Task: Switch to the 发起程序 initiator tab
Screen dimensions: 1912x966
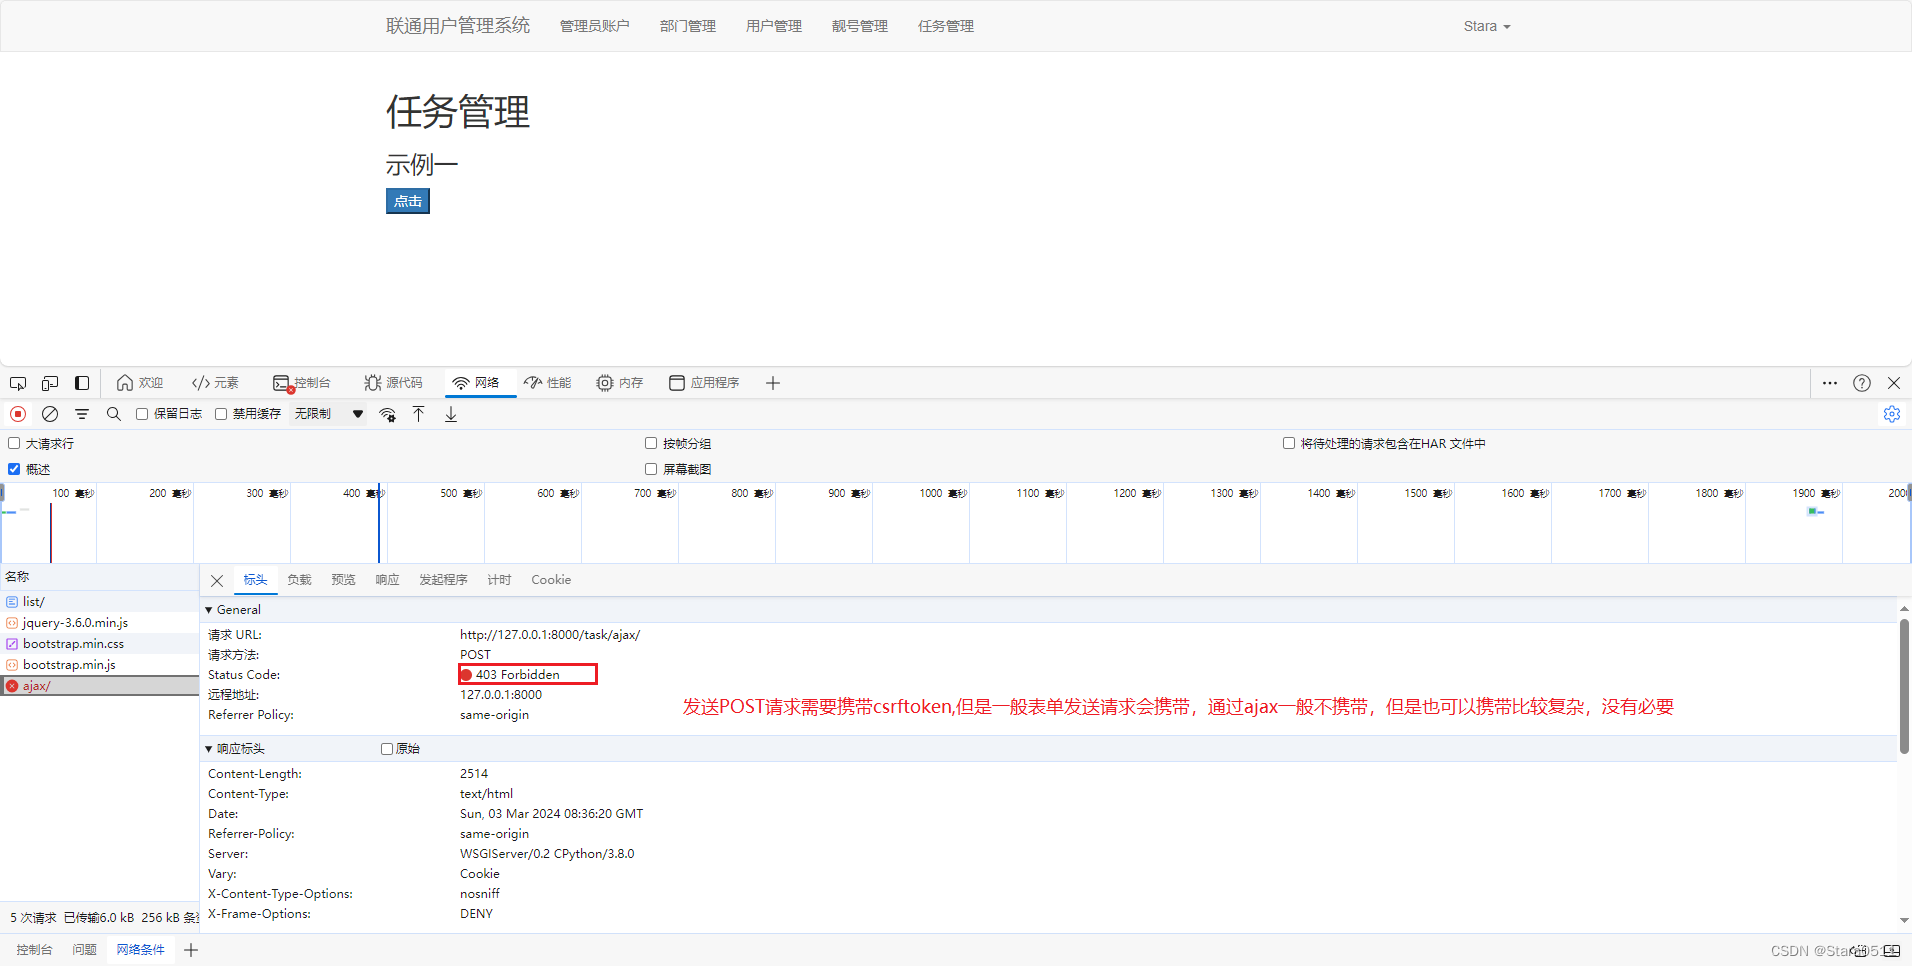Action: (x=443, y=580)
